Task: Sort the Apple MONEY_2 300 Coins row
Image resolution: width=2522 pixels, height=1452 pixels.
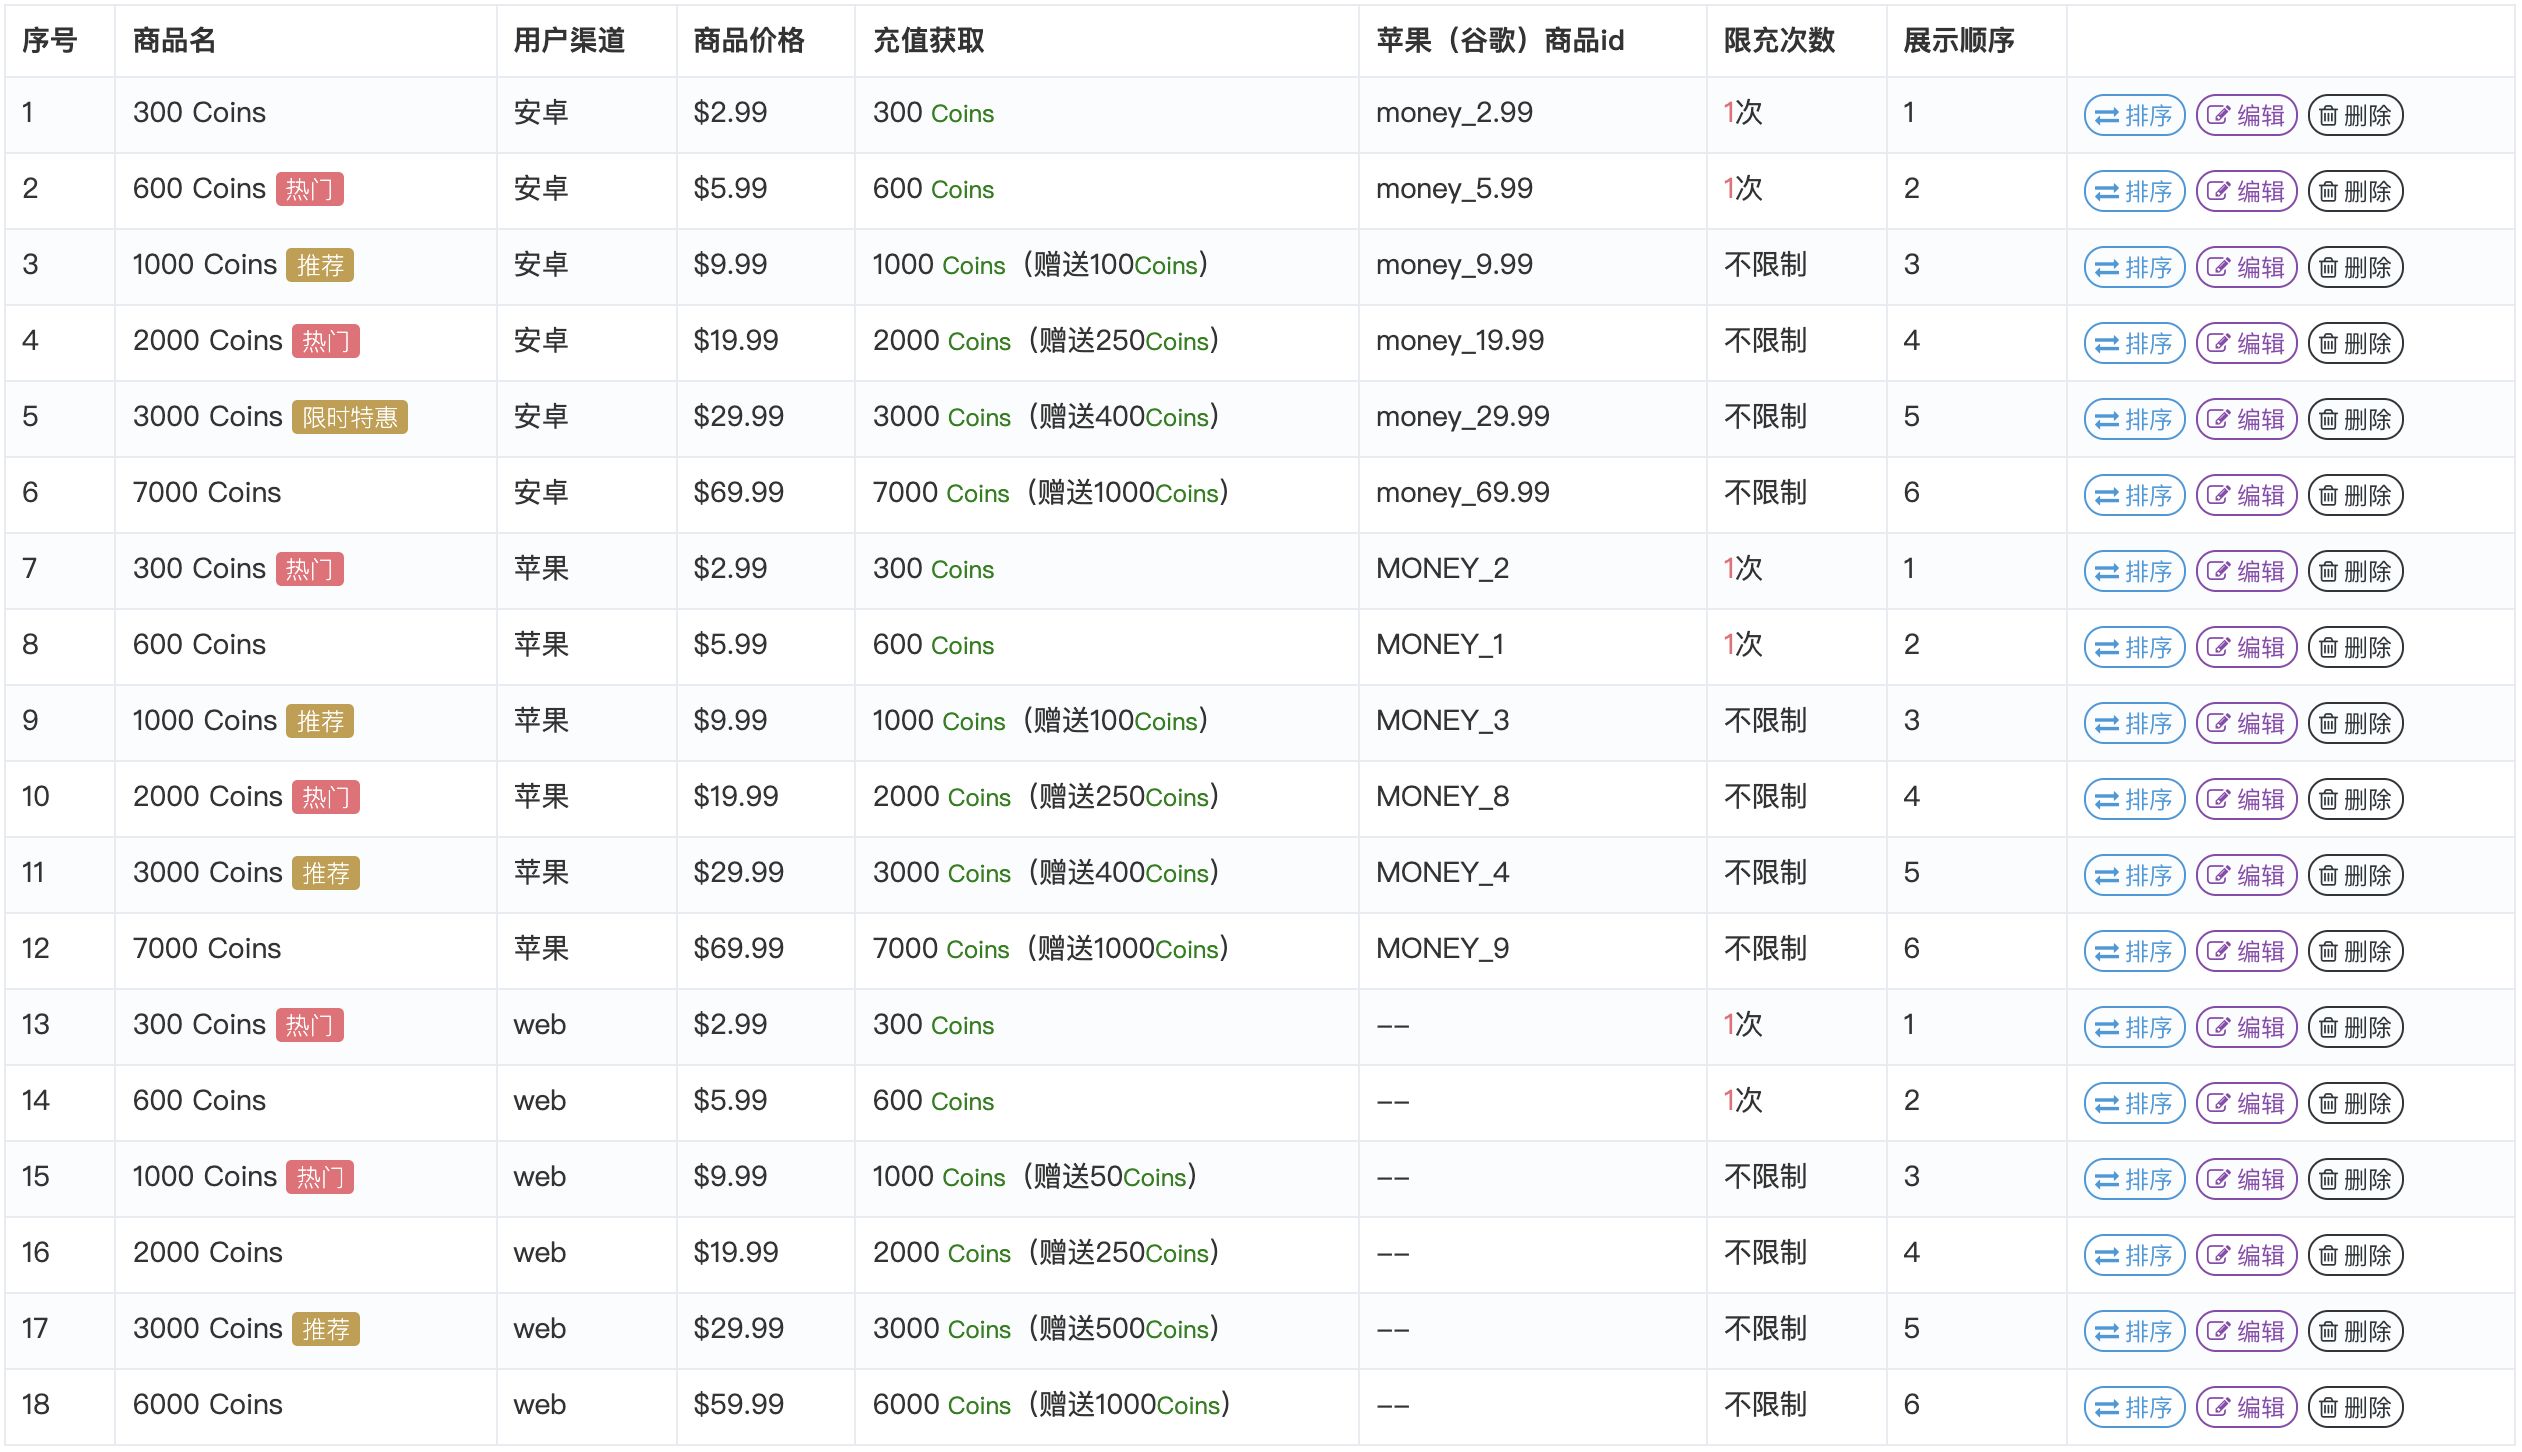Action: tap(2133, 571)
